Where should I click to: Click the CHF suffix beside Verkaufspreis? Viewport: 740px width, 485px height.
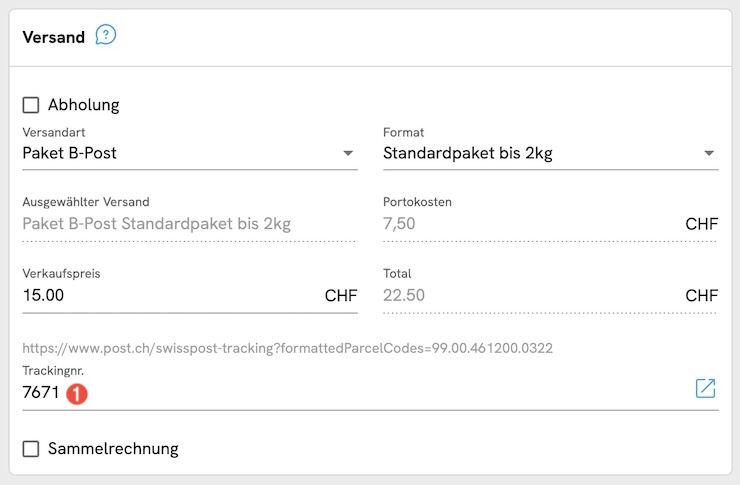[x=341, y=295]
